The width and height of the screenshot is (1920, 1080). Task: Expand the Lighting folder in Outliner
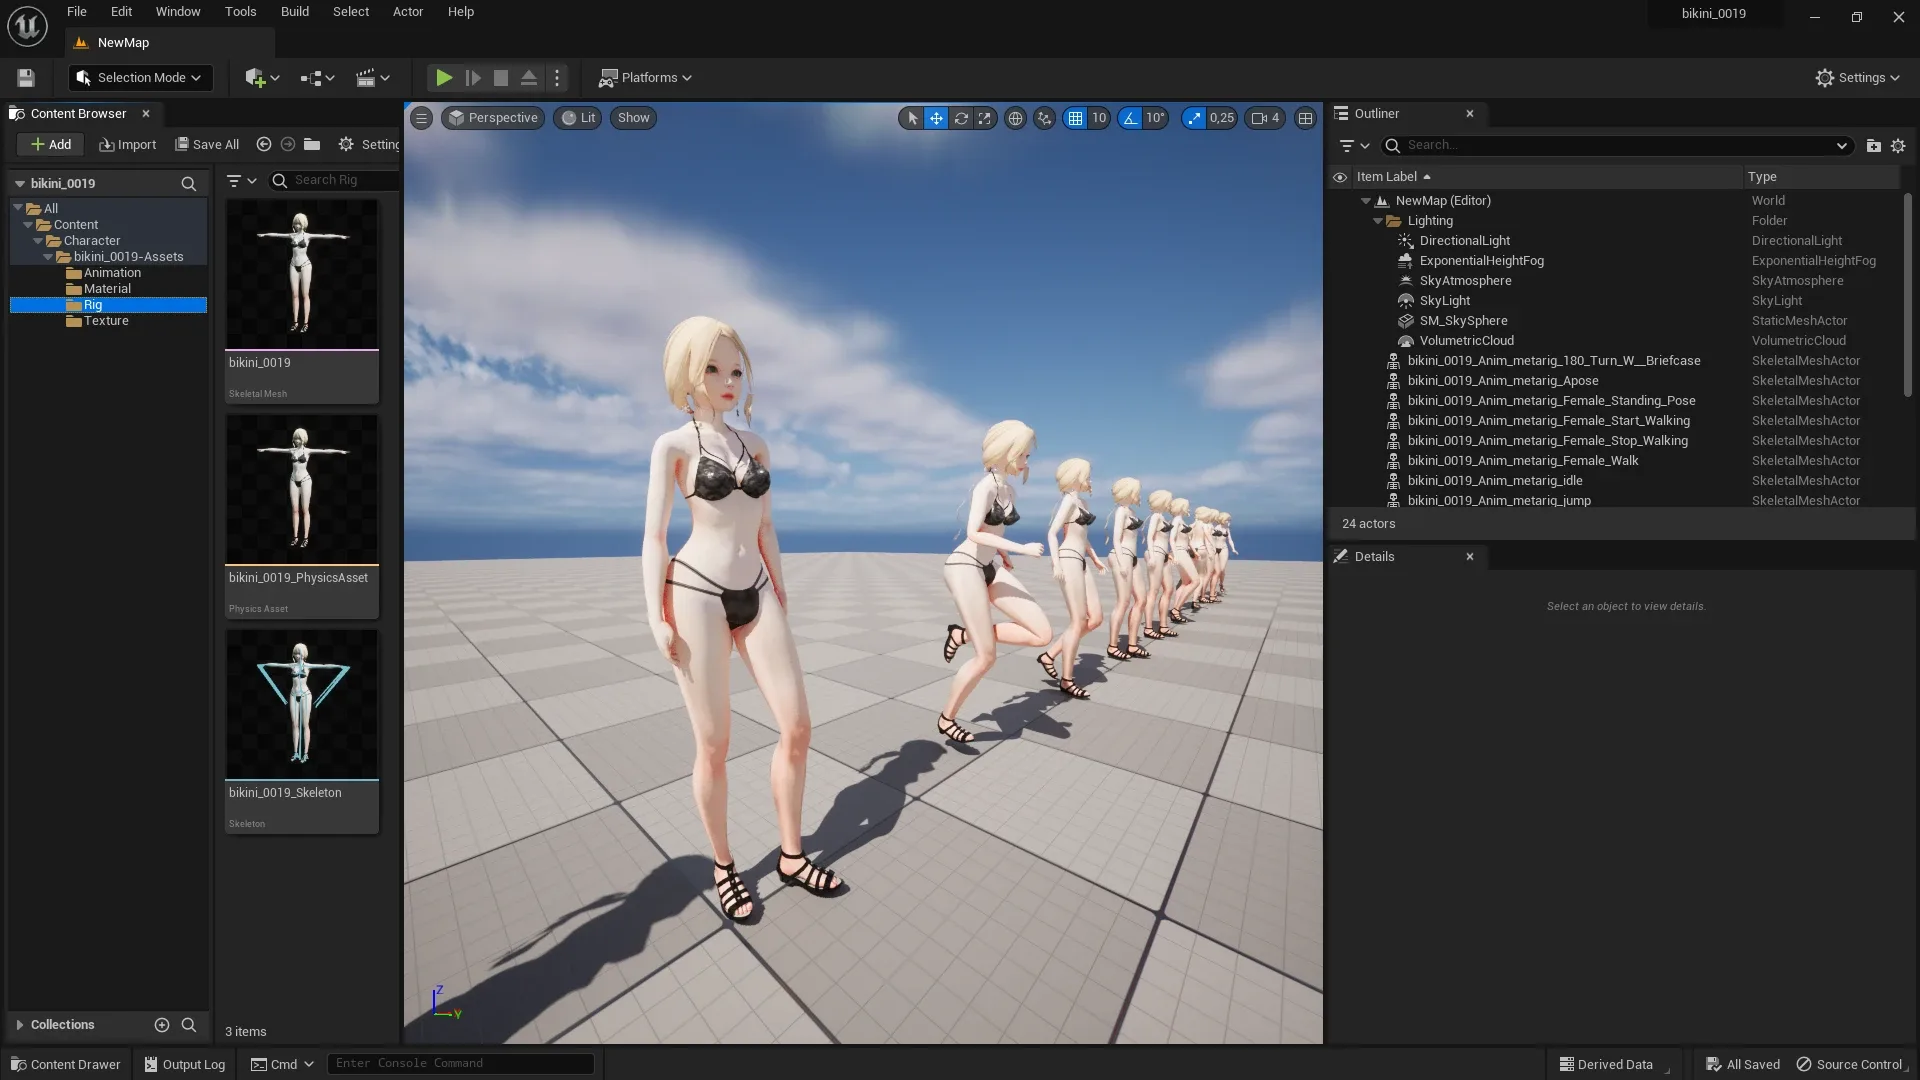pos(1378,220)
